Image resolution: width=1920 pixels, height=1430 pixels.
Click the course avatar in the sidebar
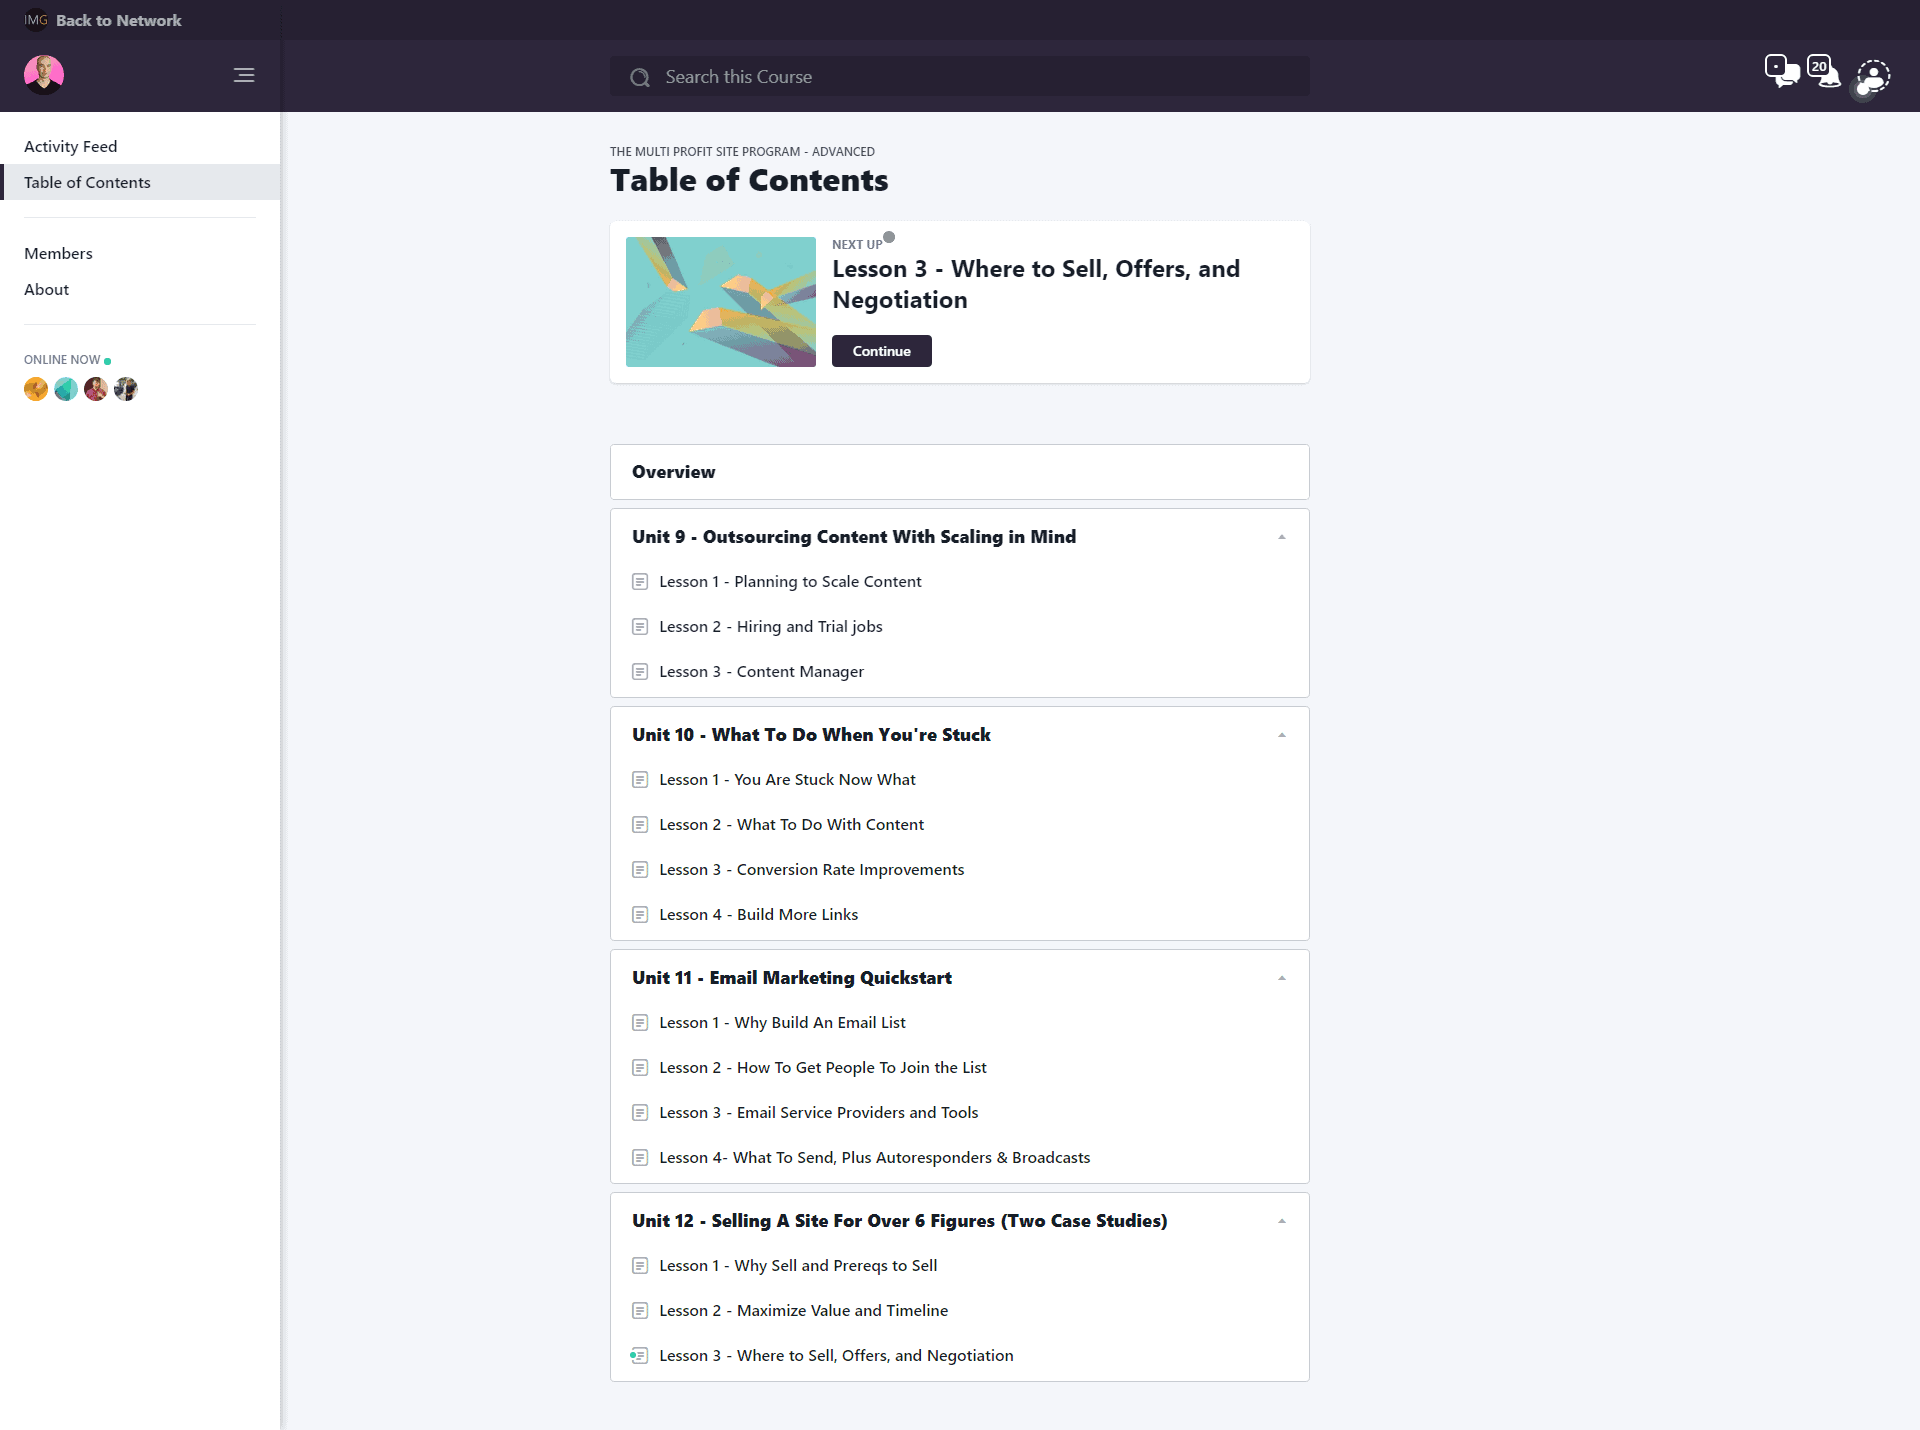click(43, 74)
